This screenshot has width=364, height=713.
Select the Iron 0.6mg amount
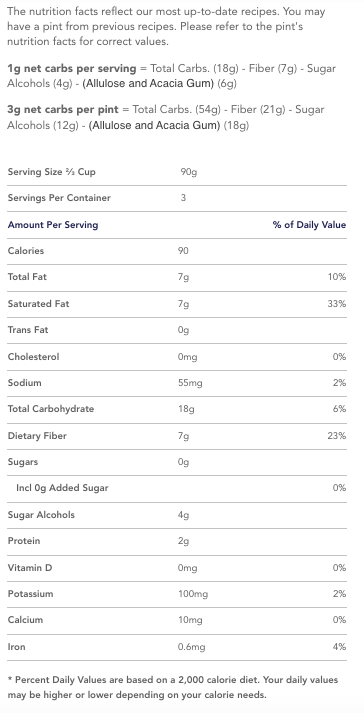click(x=192, y=647)
